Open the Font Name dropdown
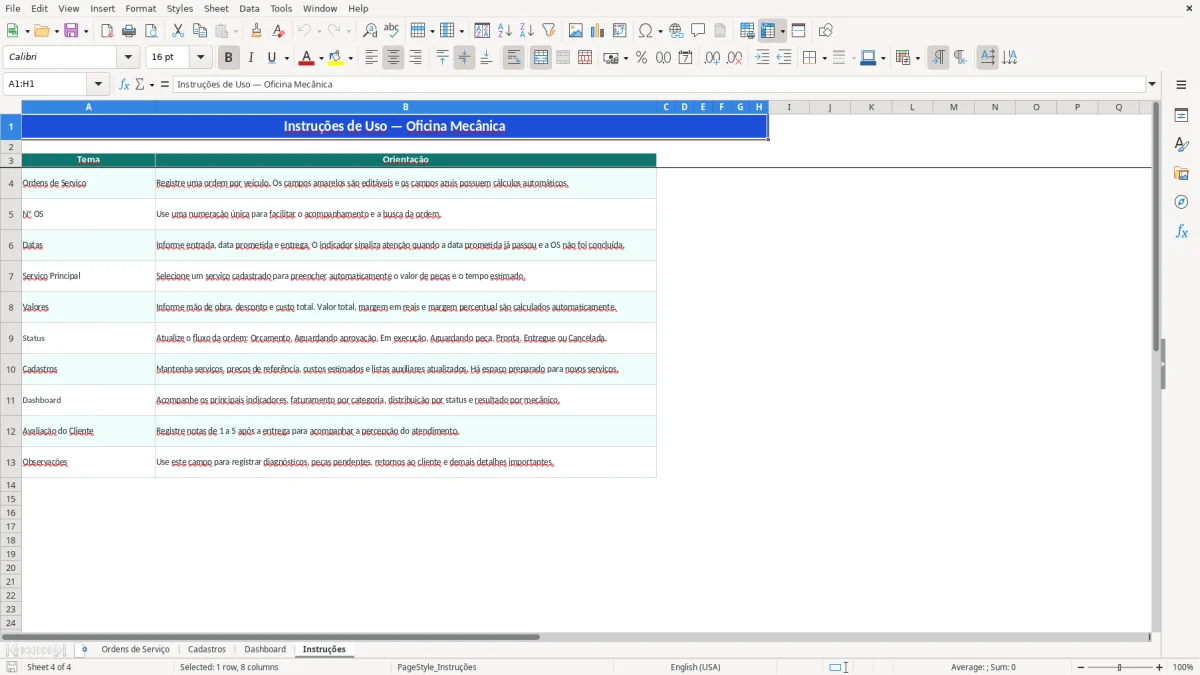The height and width of the screenshot is (675, 1200). 128,58
